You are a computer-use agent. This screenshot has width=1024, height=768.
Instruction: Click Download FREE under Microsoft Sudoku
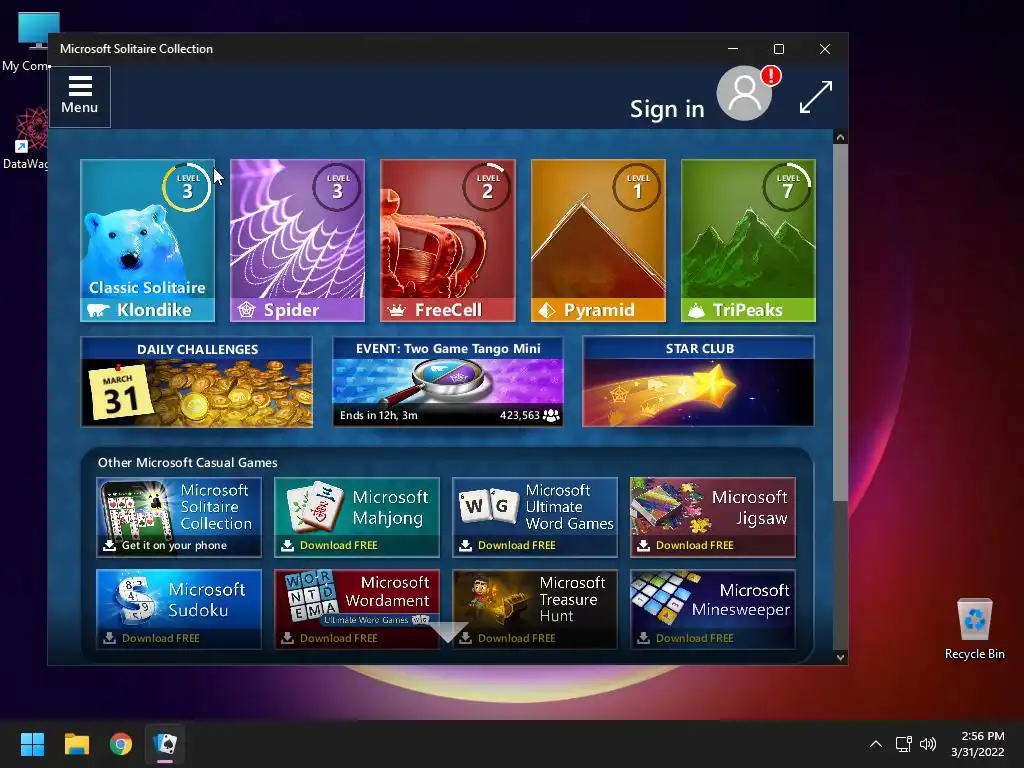tap(161, 638)
